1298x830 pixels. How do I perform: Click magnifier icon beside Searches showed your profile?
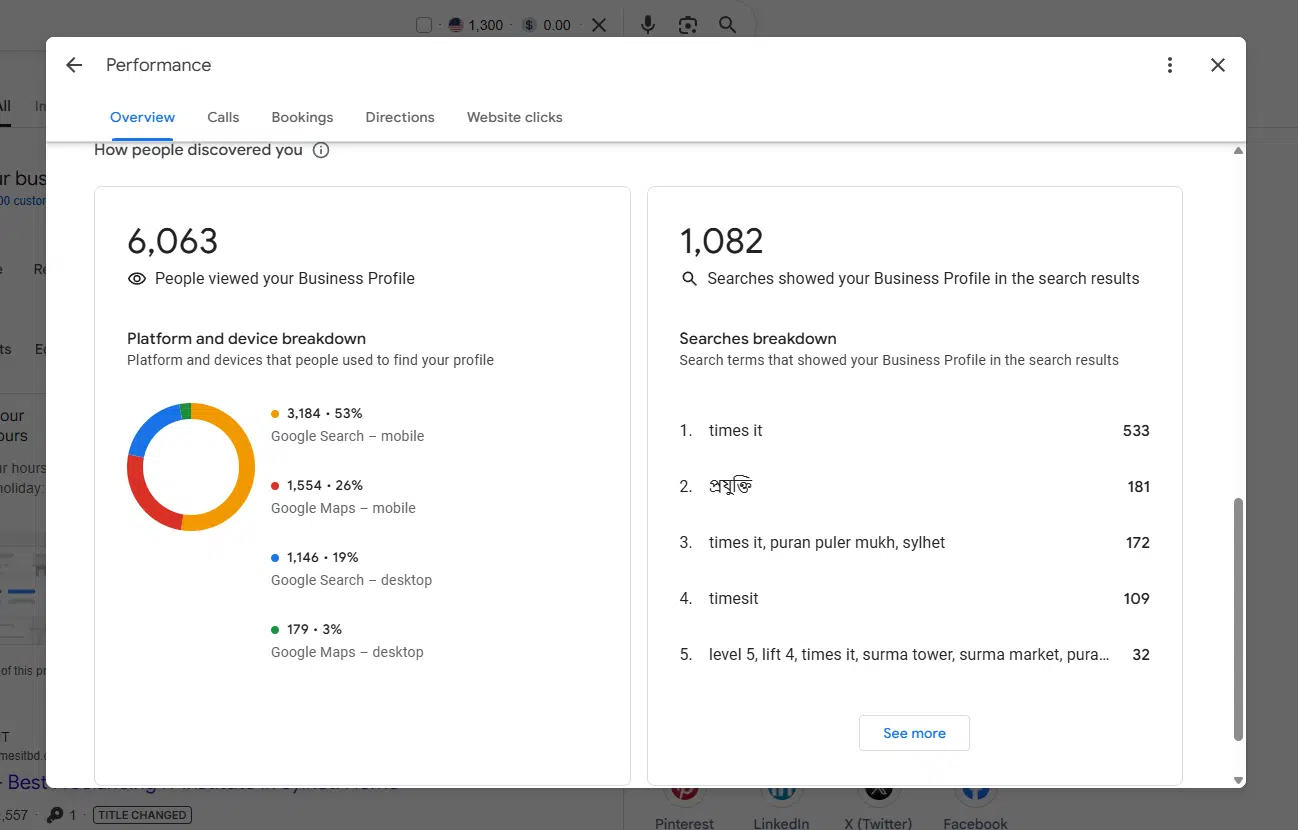click(689, 279)
